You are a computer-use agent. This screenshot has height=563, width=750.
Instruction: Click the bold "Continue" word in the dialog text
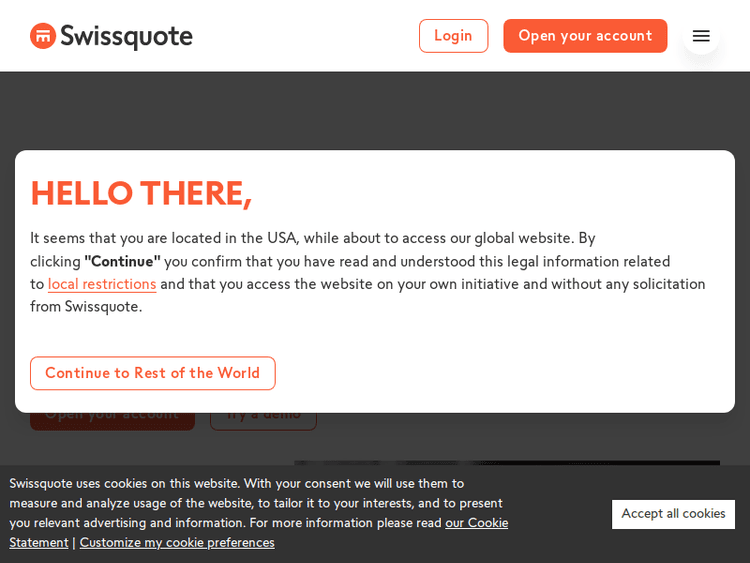pos(122,261)
